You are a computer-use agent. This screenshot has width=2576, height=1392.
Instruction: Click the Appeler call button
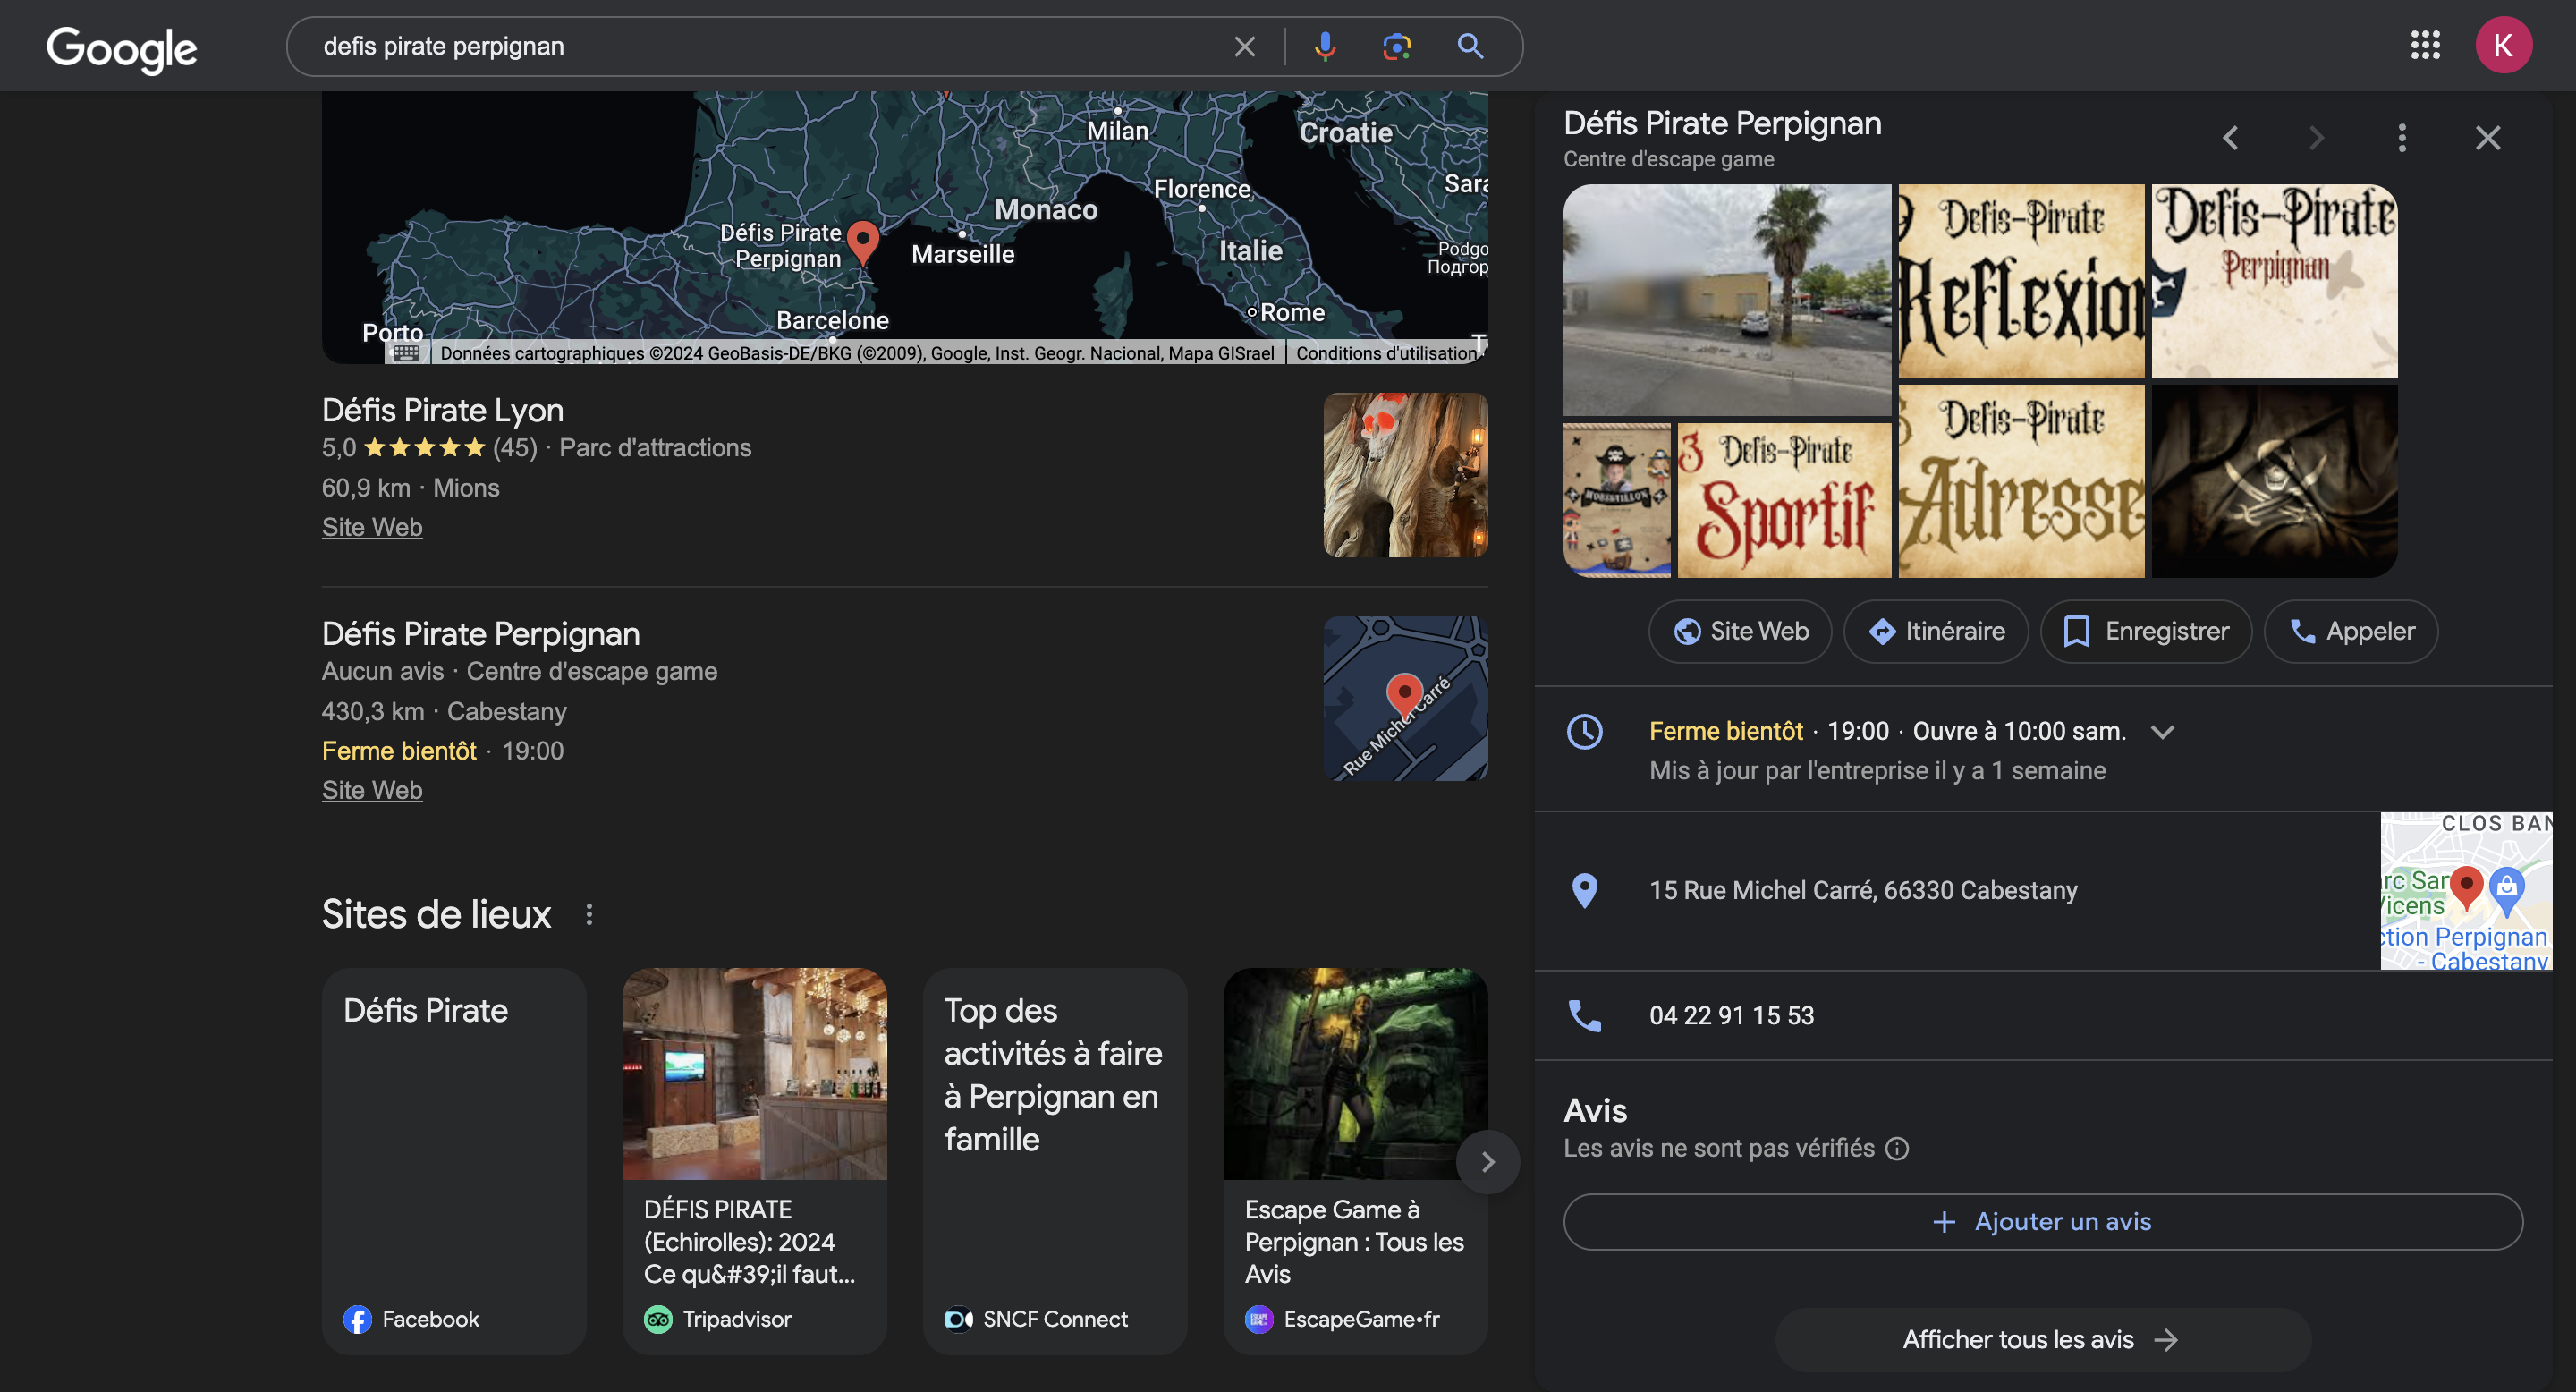(x=2350, y=631)
